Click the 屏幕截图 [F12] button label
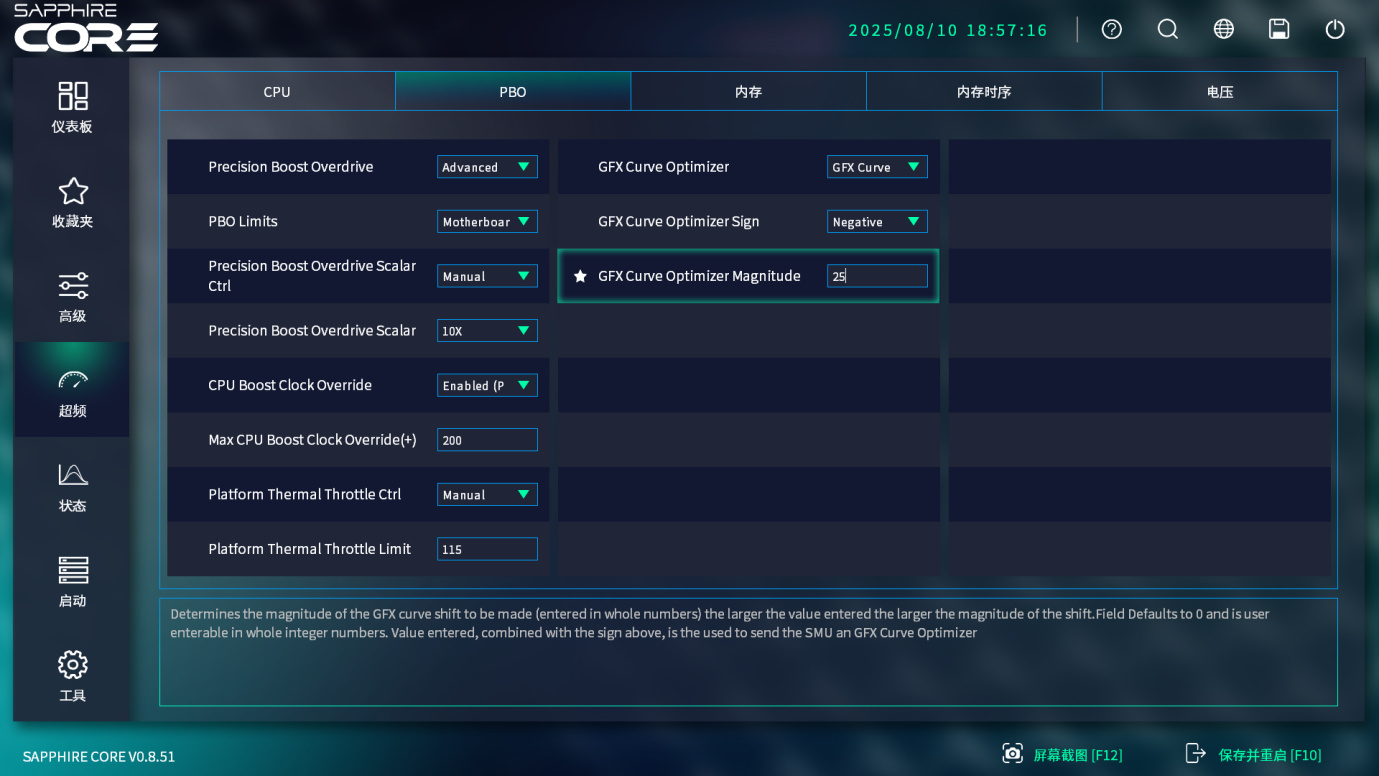The width and height of the screenshot is (1379, 776). coord(1078,755)
